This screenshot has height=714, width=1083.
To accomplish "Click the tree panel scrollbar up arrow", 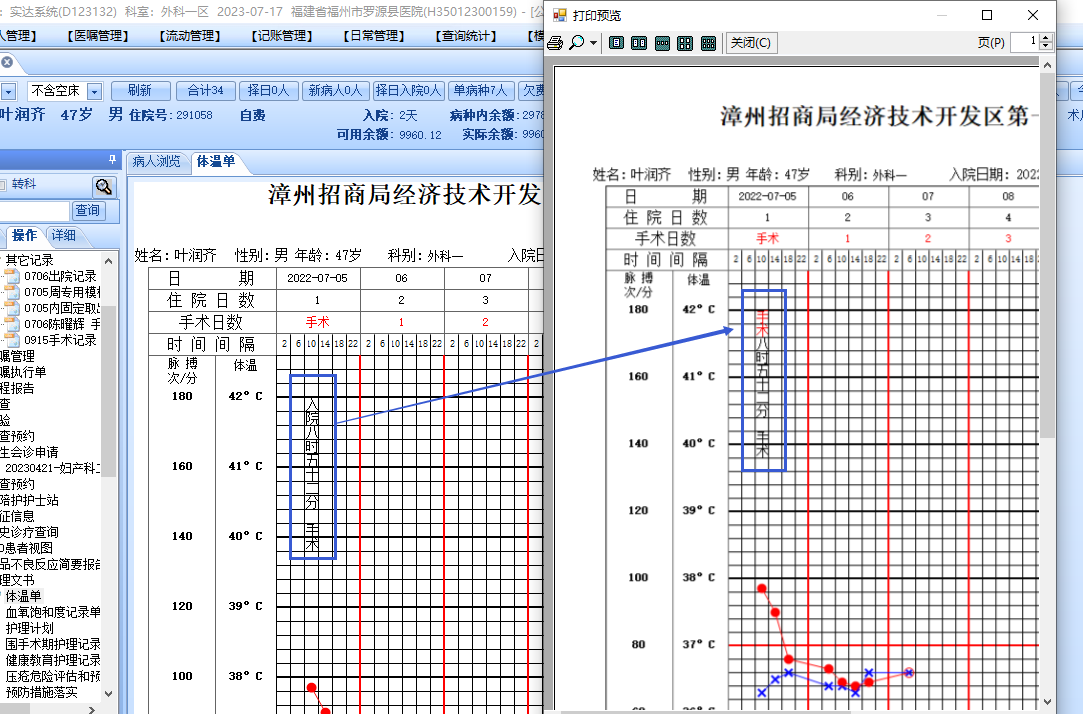I will click(x=108, y=261).
